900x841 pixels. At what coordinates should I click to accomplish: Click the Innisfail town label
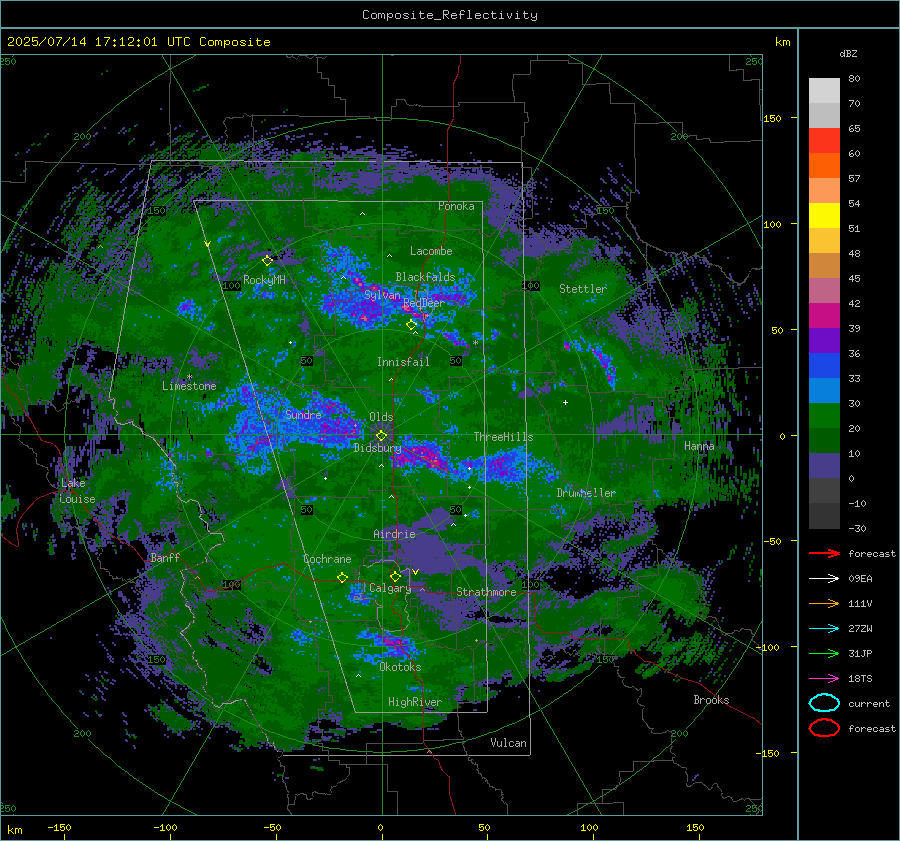403,362
